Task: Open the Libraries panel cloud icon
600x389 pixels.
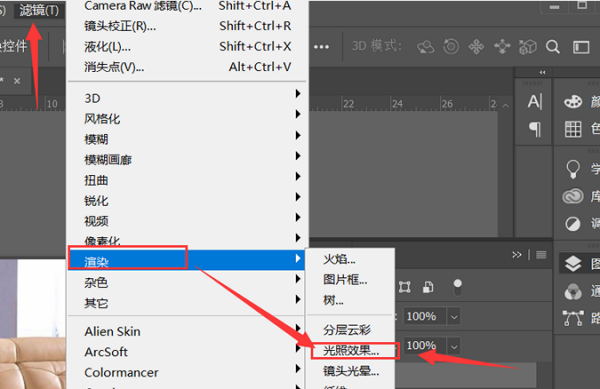Action: (x=573, y=196)
